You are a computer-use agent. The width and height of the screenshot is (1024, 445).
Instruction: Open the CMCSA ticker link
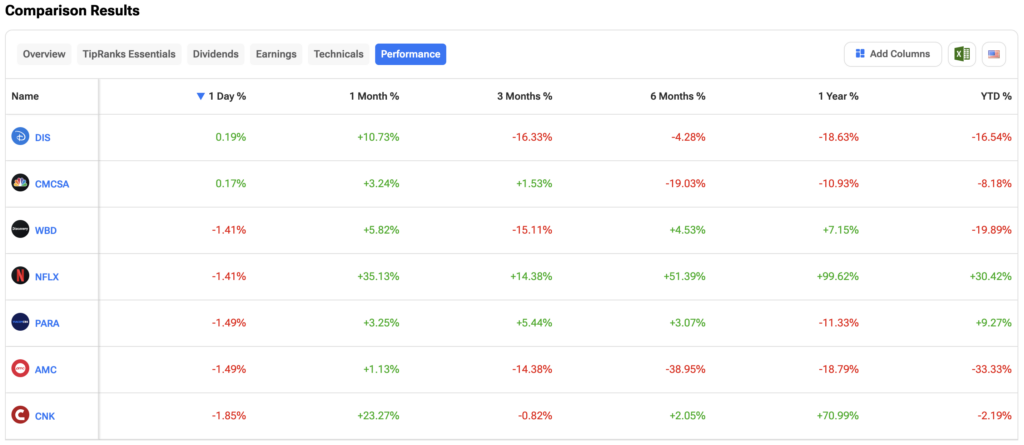[x=52, y=183]
